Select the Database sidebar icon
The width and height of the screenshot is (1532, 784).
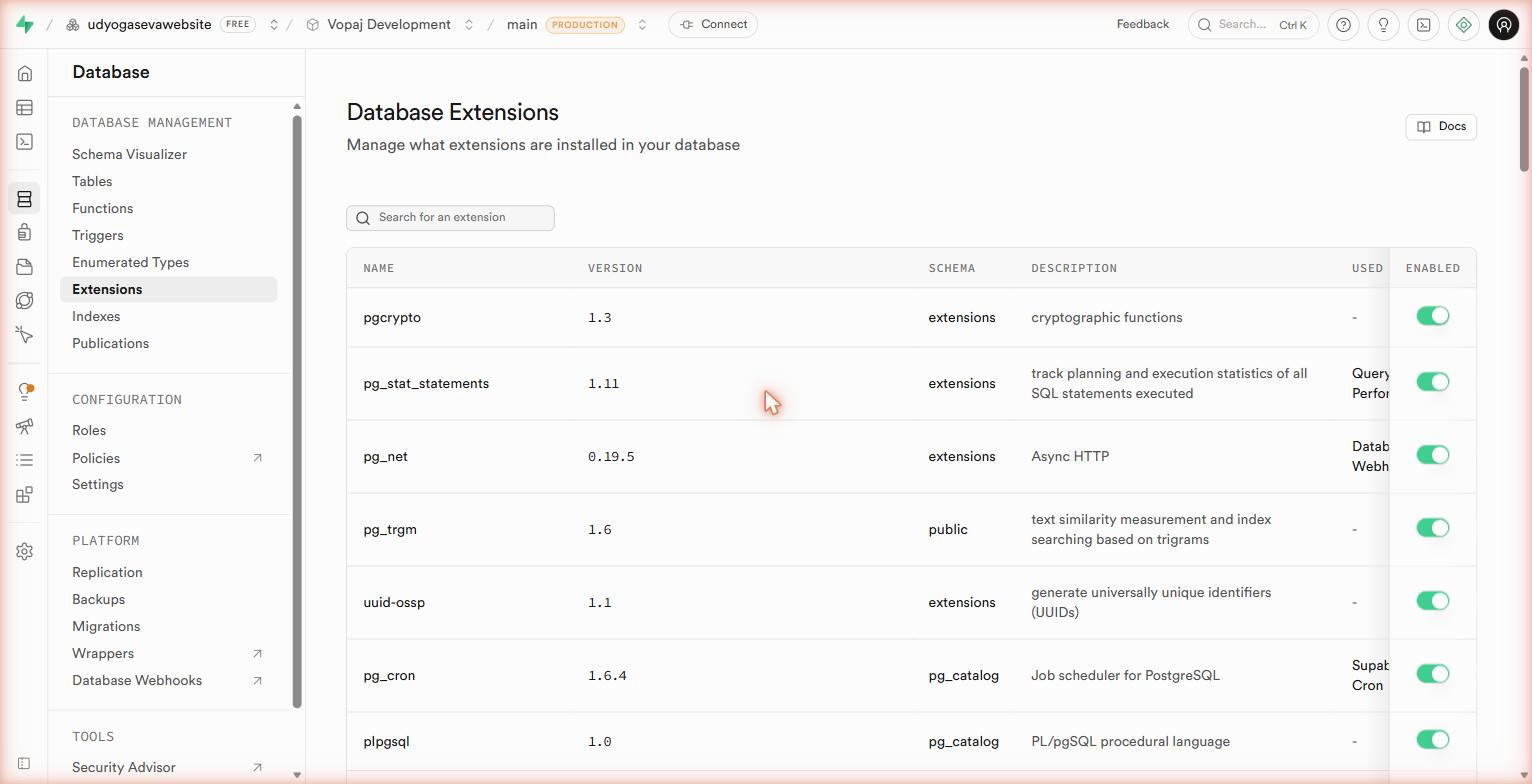click(x=25, y=199)
